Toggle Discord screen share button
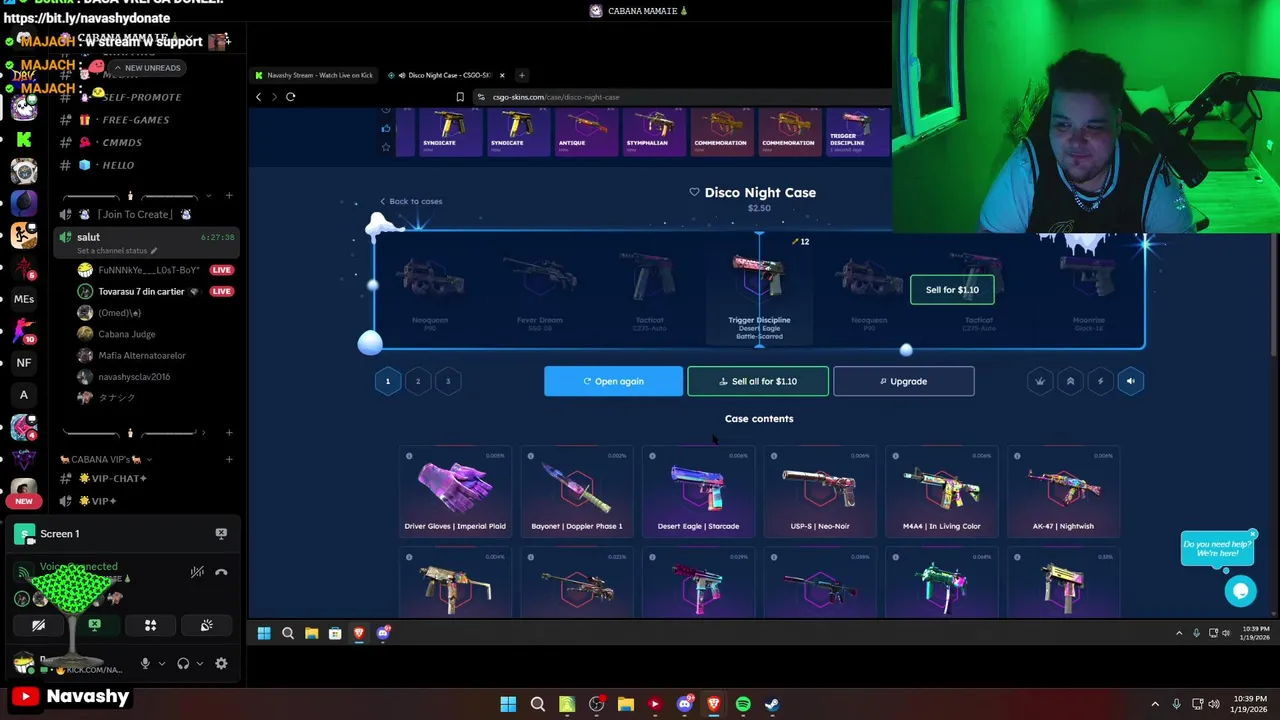1280x720 pixels. 94,626
